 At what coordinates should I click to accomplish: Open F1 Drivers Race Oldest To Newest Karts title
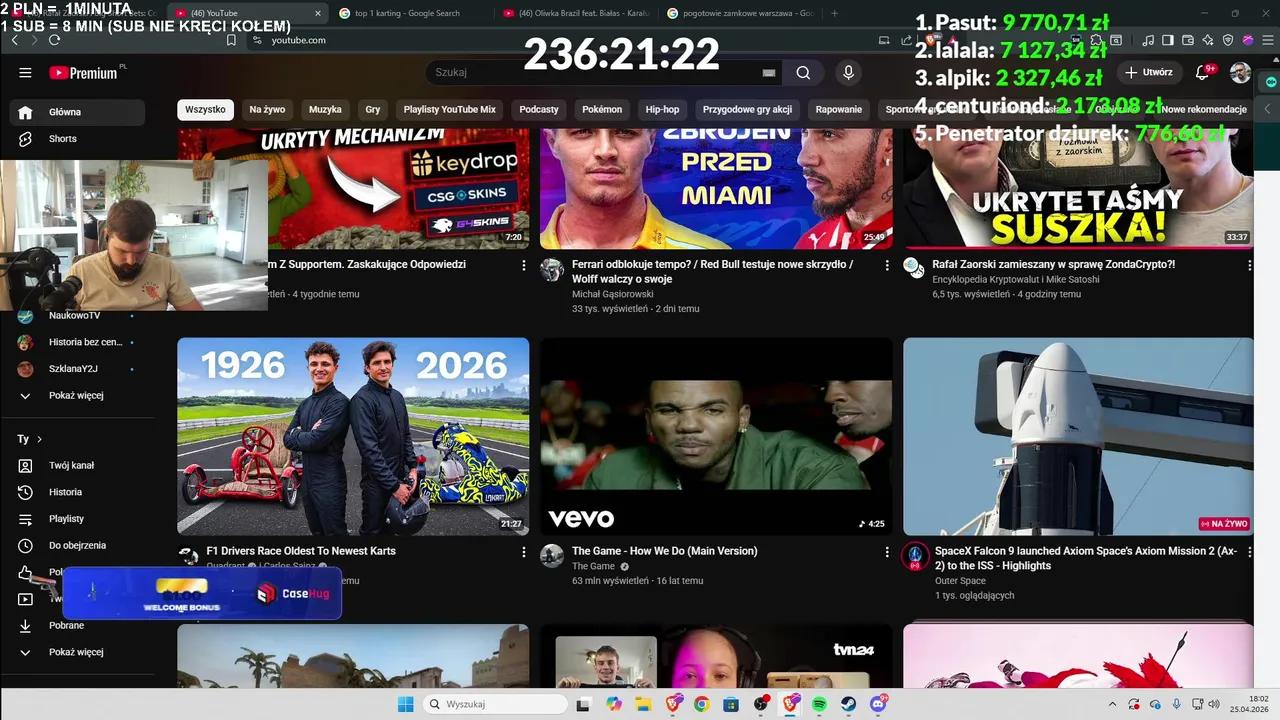click(x=301, y=551)
